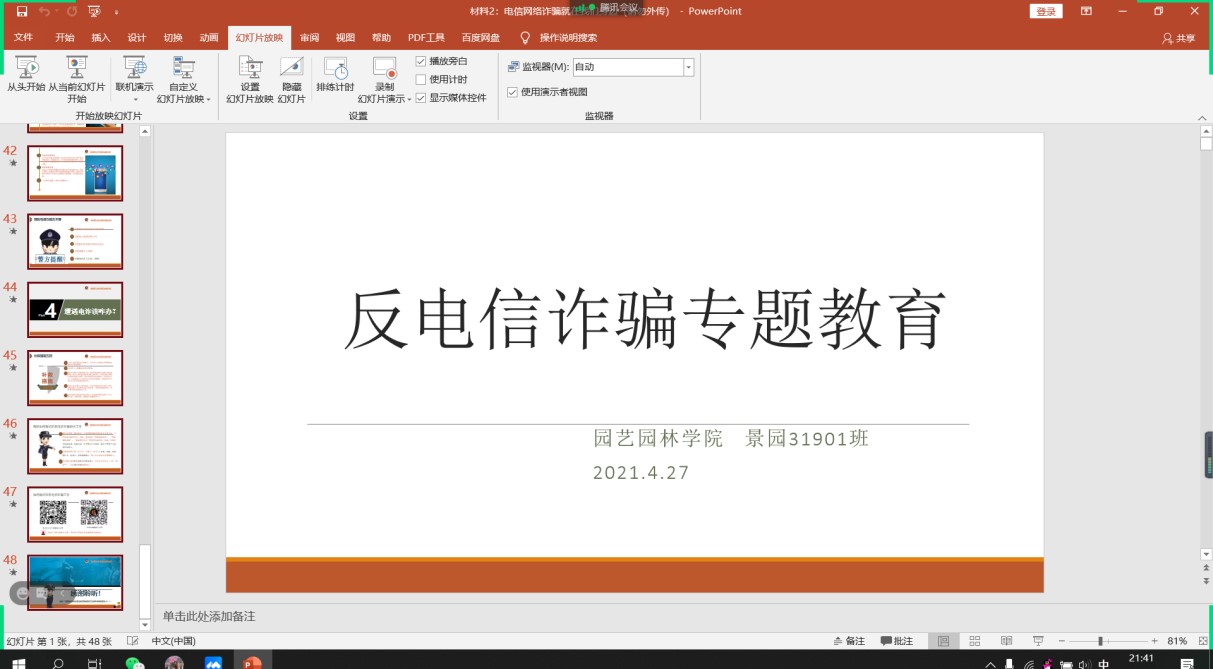Select slide 44 thumbnail in the panel
Image resolution: width=1213 pixels, height=669 pixels.
tap(75, 309)
